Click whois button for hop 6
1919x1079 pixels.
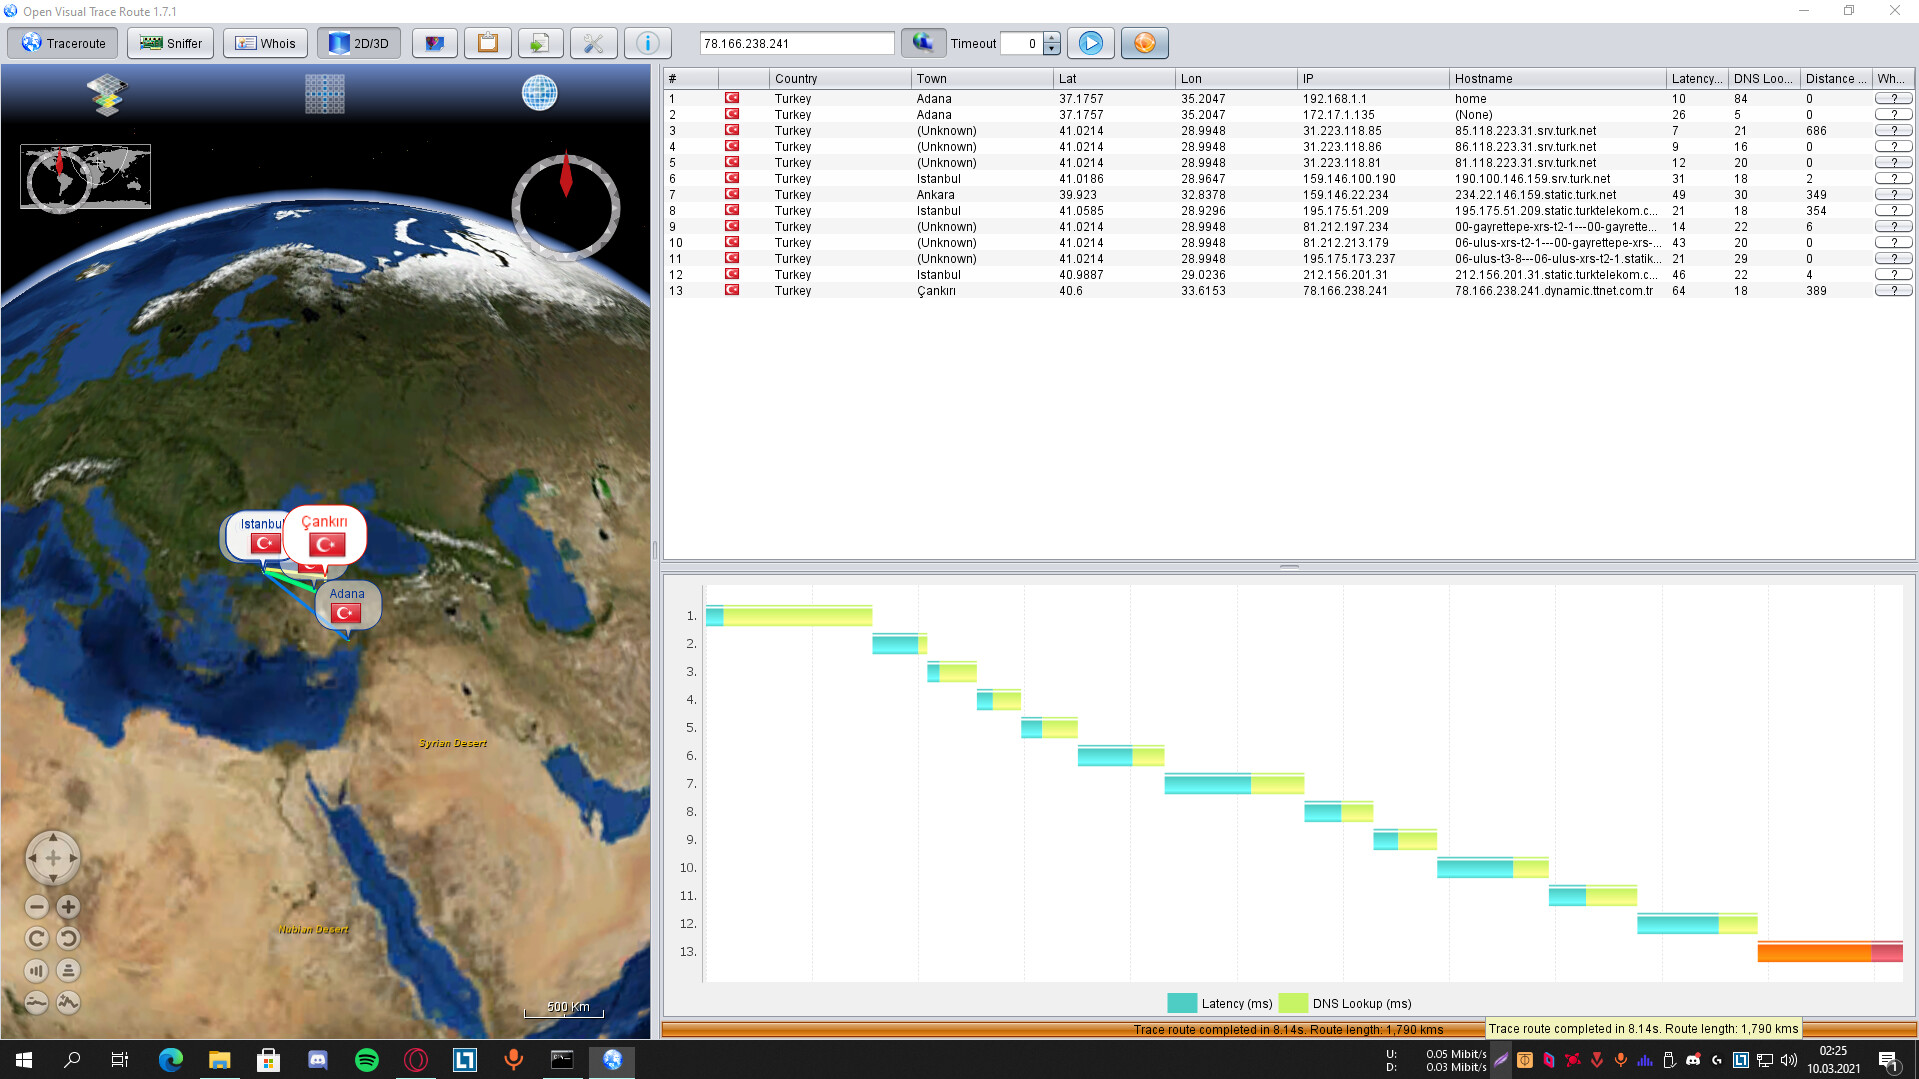point(1893,178)
